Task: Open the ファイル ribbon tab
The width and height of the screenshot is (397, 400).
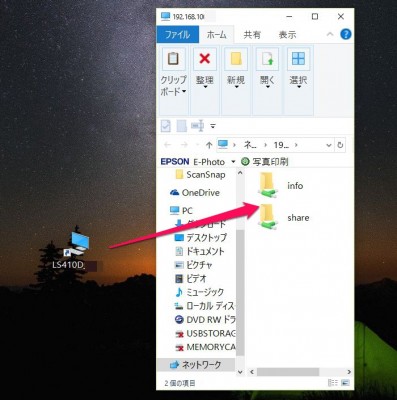Action: click(177, 34)
